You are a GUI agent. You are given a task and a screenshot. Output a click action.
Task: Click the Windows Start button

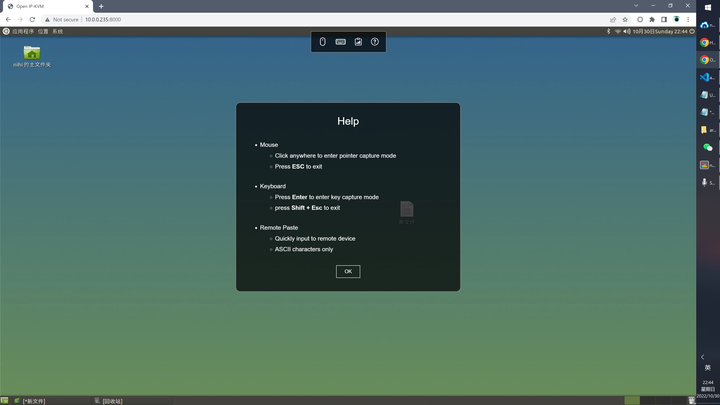[708, 8]
